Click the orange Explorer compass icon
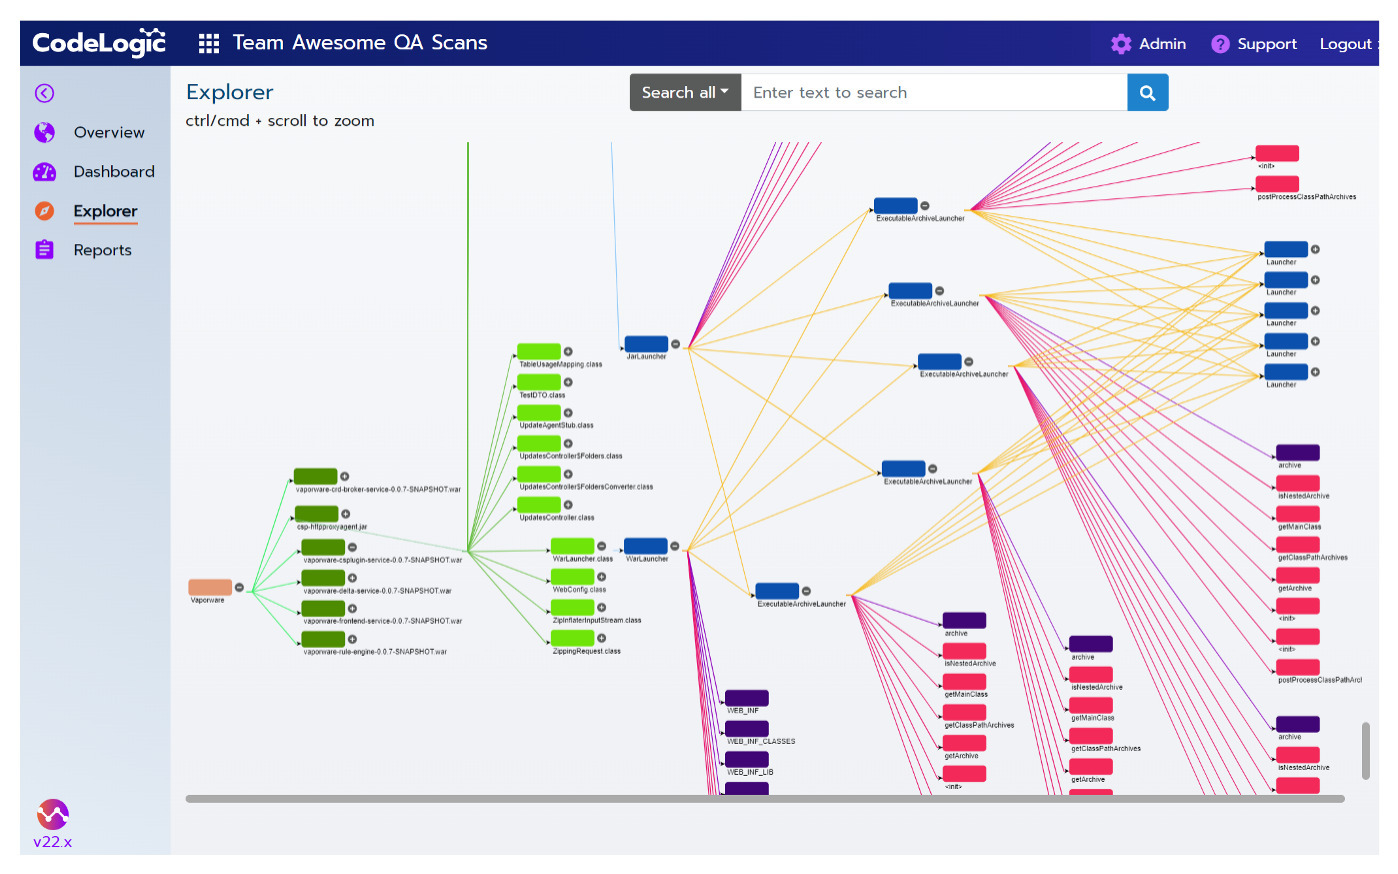1398x874 pixels. pos(44,211)
